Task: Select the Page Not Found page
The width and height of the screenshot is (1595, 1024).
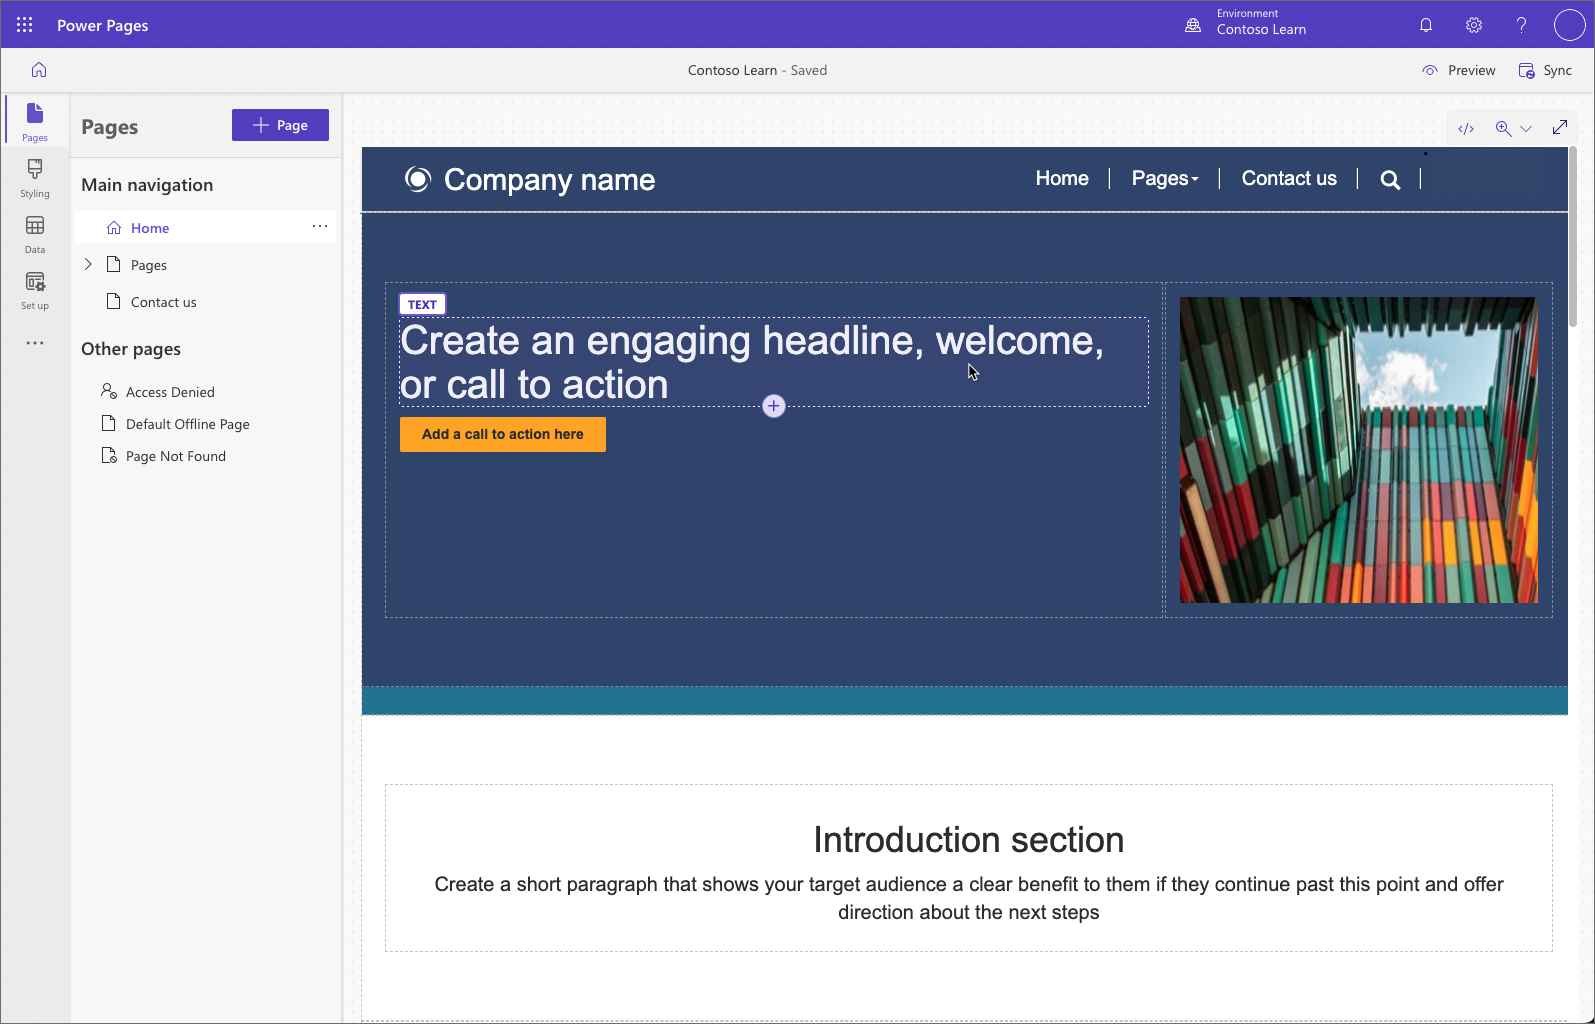Action: [164, 456]
